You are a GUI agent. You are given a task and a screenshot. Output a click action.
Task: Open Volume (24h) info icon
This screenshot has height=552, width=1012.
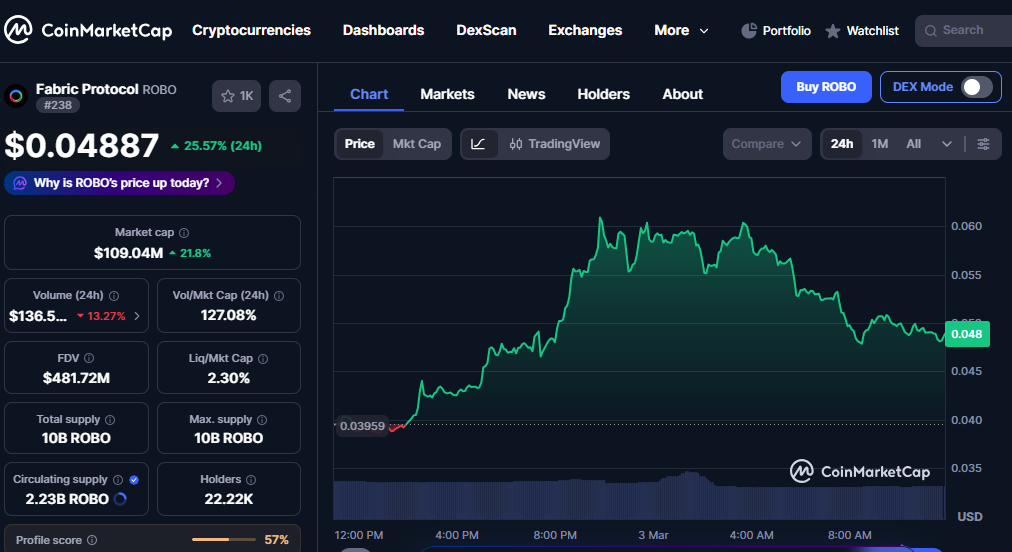pos(114,296)
